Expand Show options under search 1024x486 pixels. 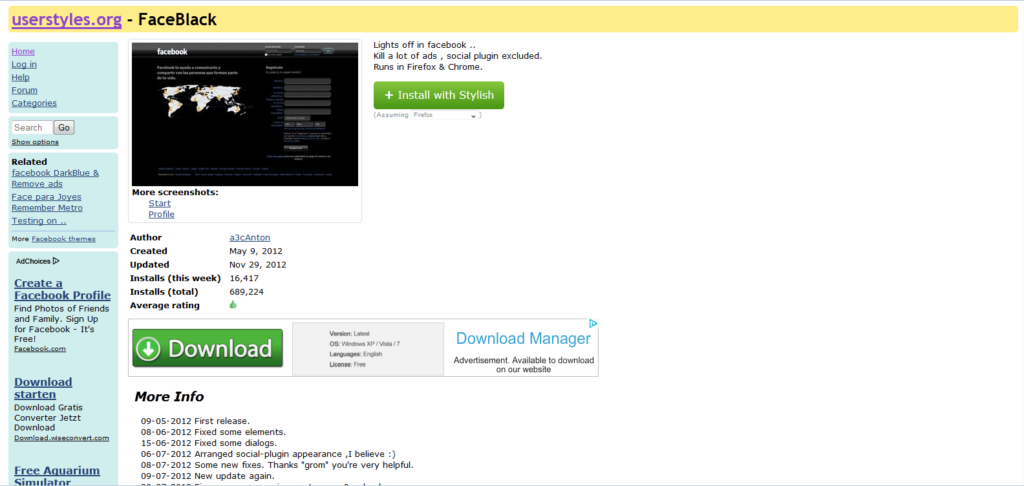pos(35,142)
